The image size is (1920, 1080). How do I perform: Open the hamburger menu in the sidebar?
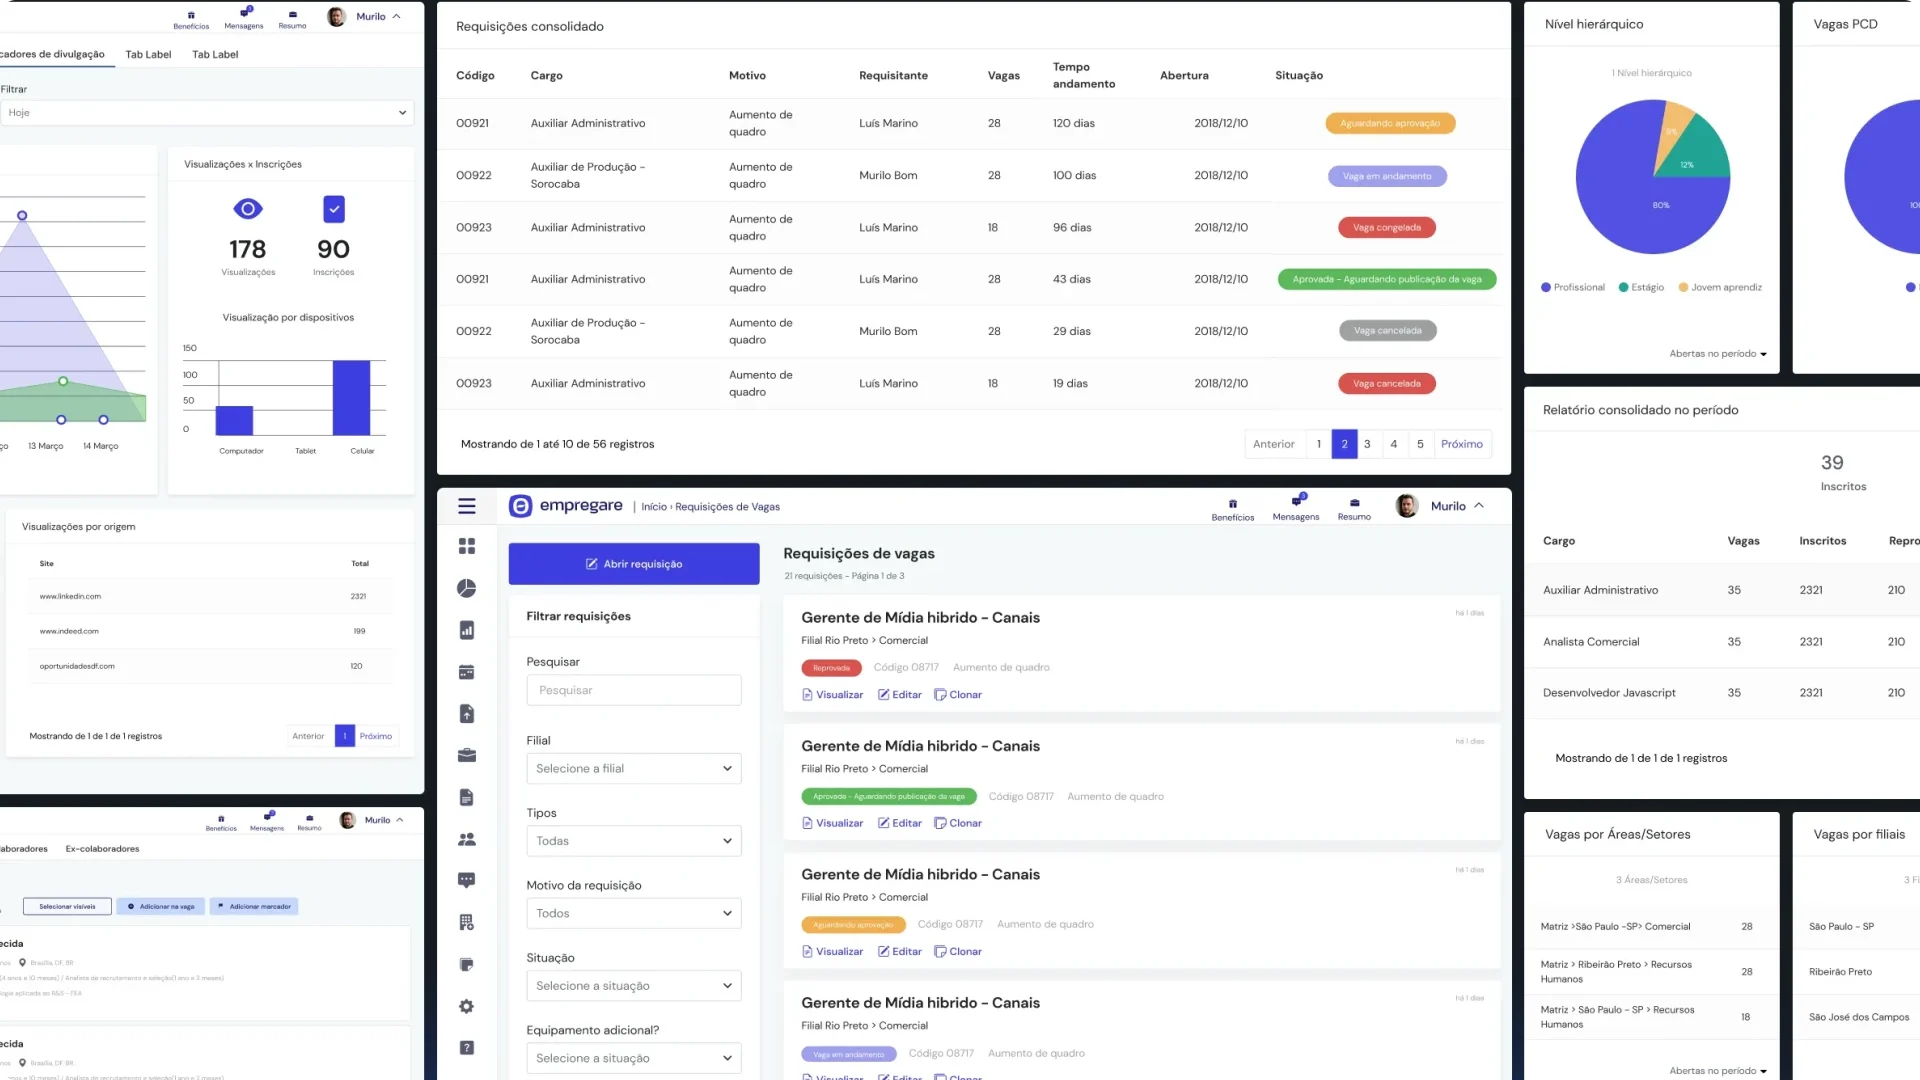click(466, 506)
